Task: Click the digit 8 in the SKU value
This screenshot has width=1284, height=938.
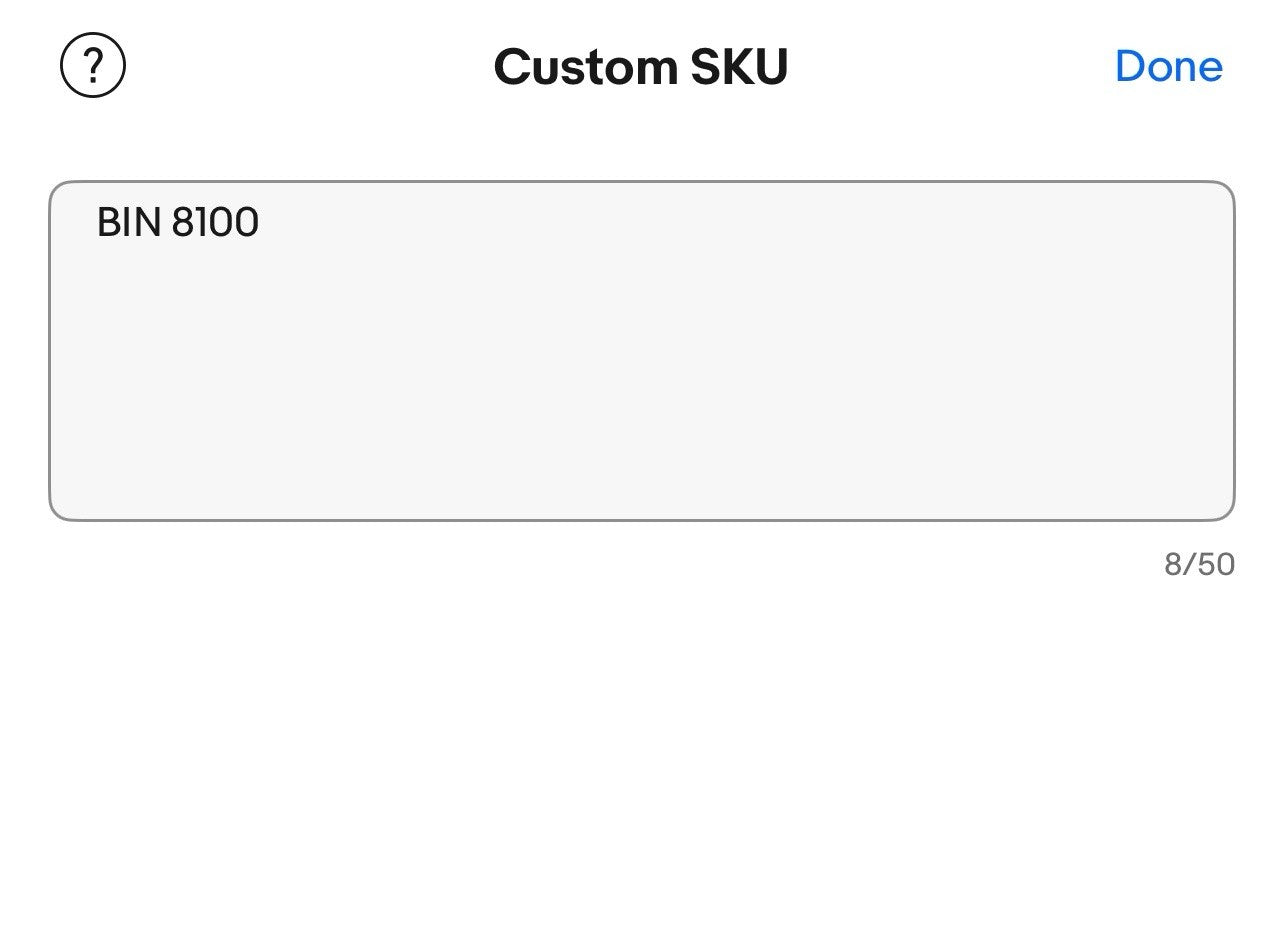Action: [182, 222]
